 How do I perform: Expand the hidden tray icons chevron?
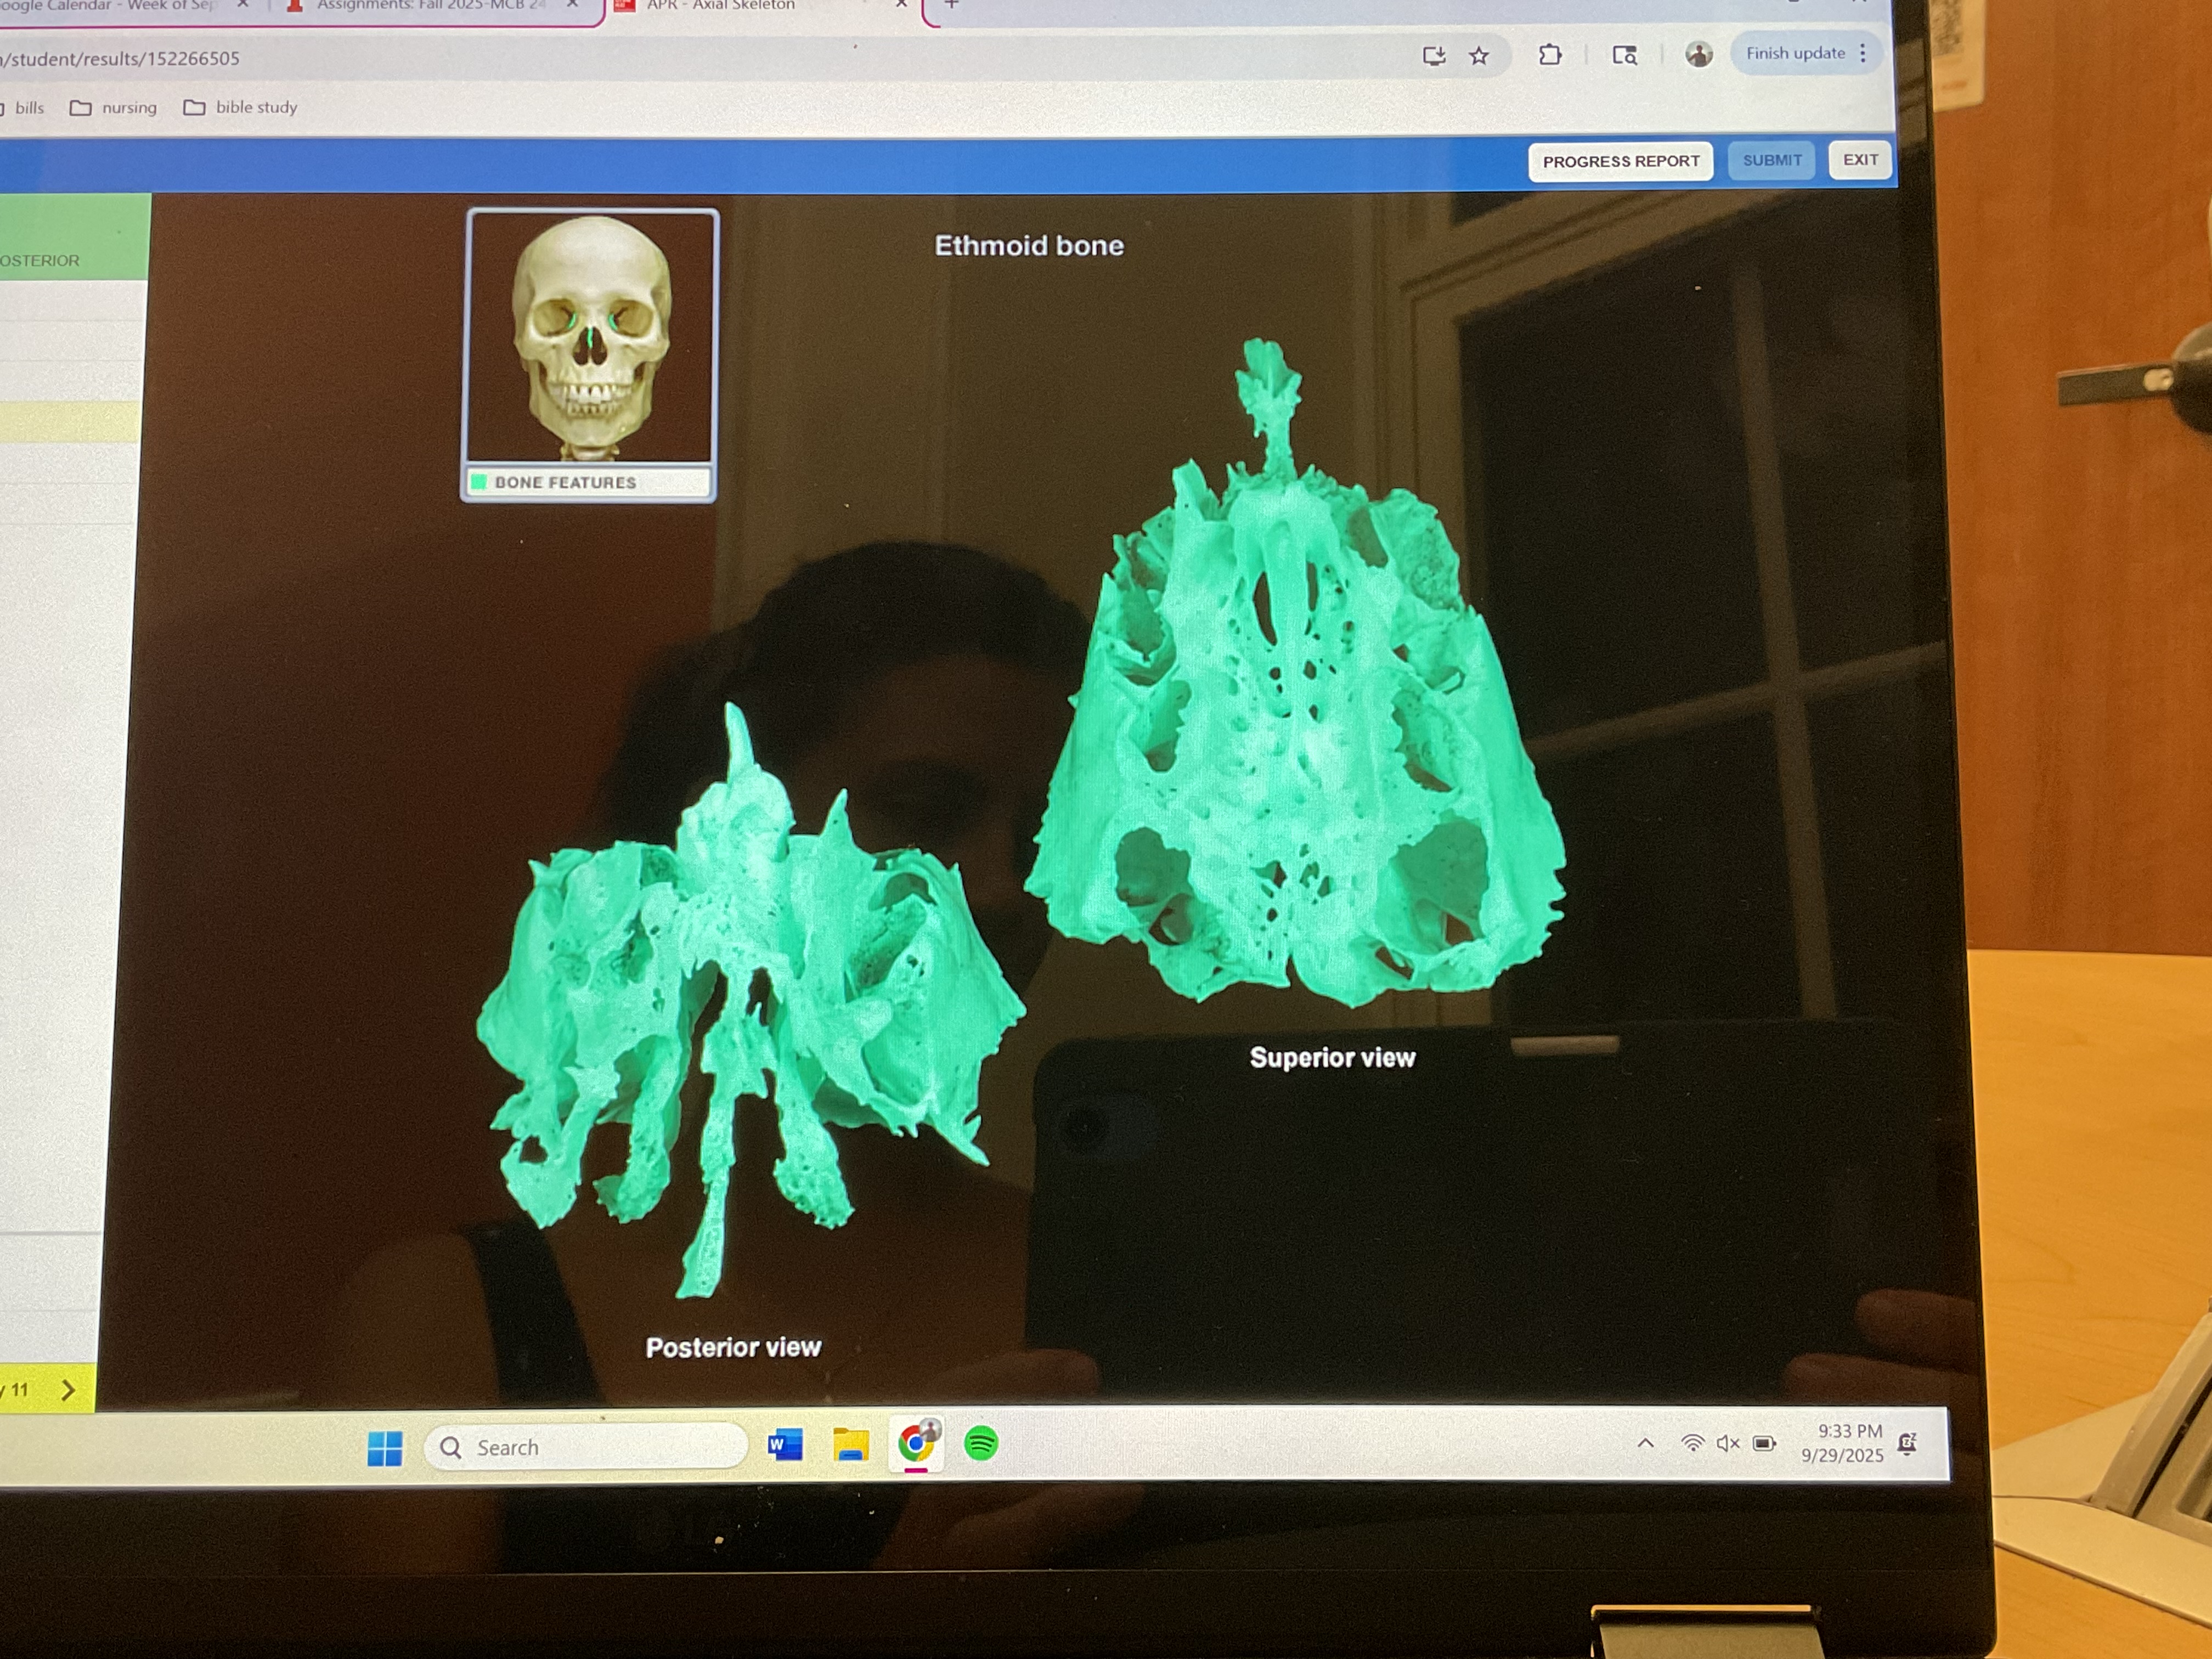pos(1645,1443)
